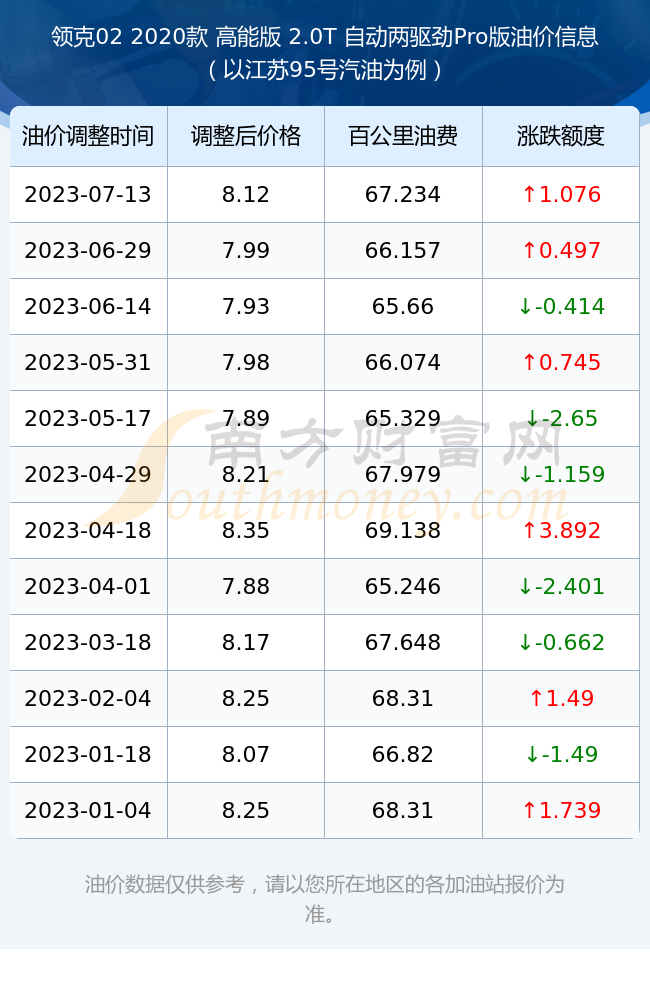The image size is (650, 1000).
Task: Click the red ↑1.739 change value
Action: click(x=561, y=810)
